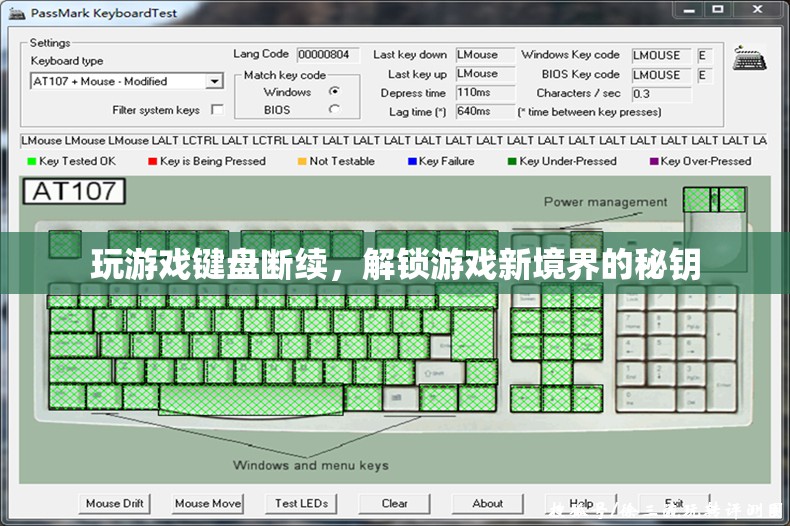The height and width of the screenshot is (526, 790).
Task: Open the Keyboard type dropdown arrow
Action: tap(215, 81)
